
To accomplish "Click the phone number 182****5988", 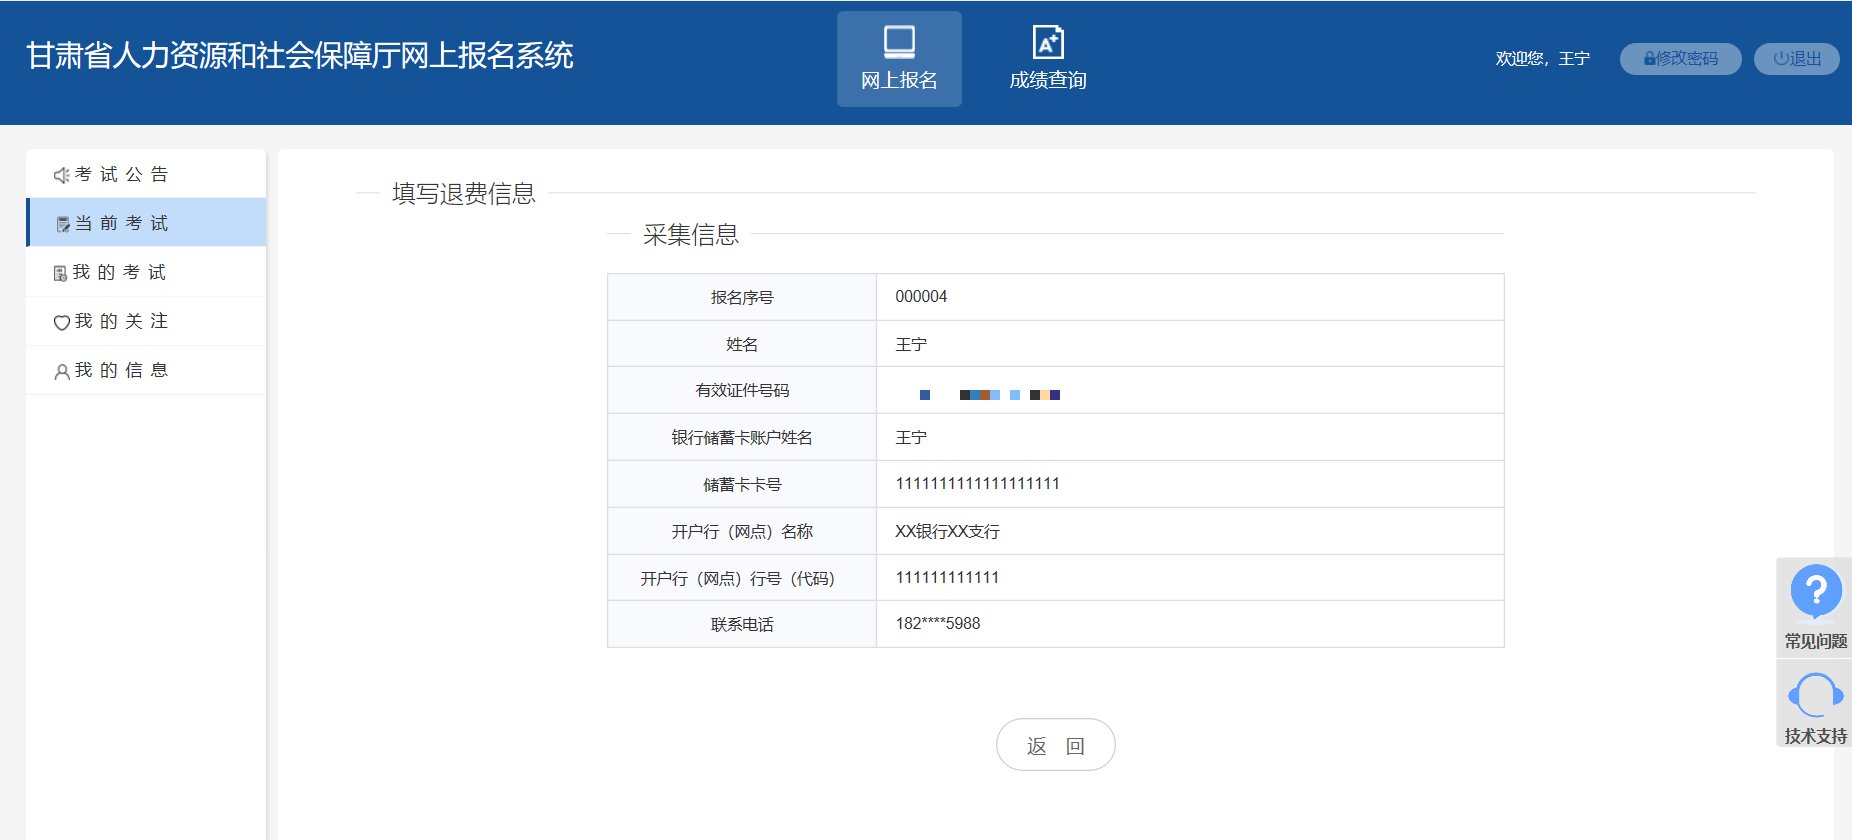I will pyautogui.click(x=938, y=623).
